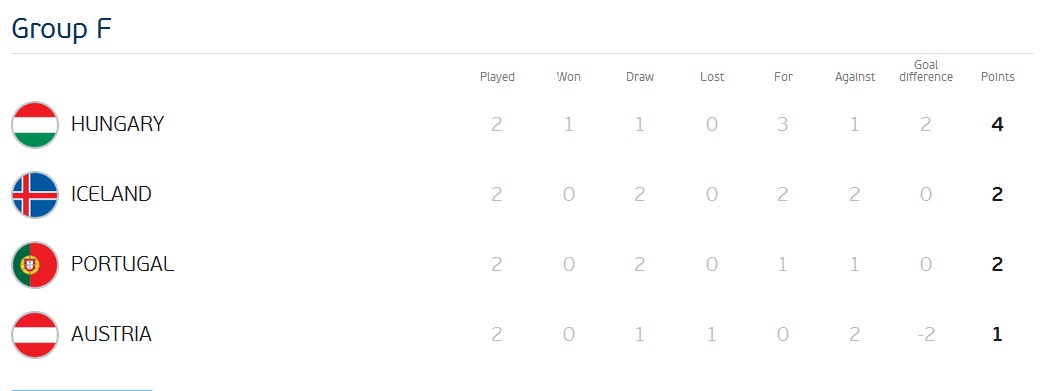The height and width of the screenshot is (391, 1058).
Task: Click the Lost column header
Action: tap(712, 77)
